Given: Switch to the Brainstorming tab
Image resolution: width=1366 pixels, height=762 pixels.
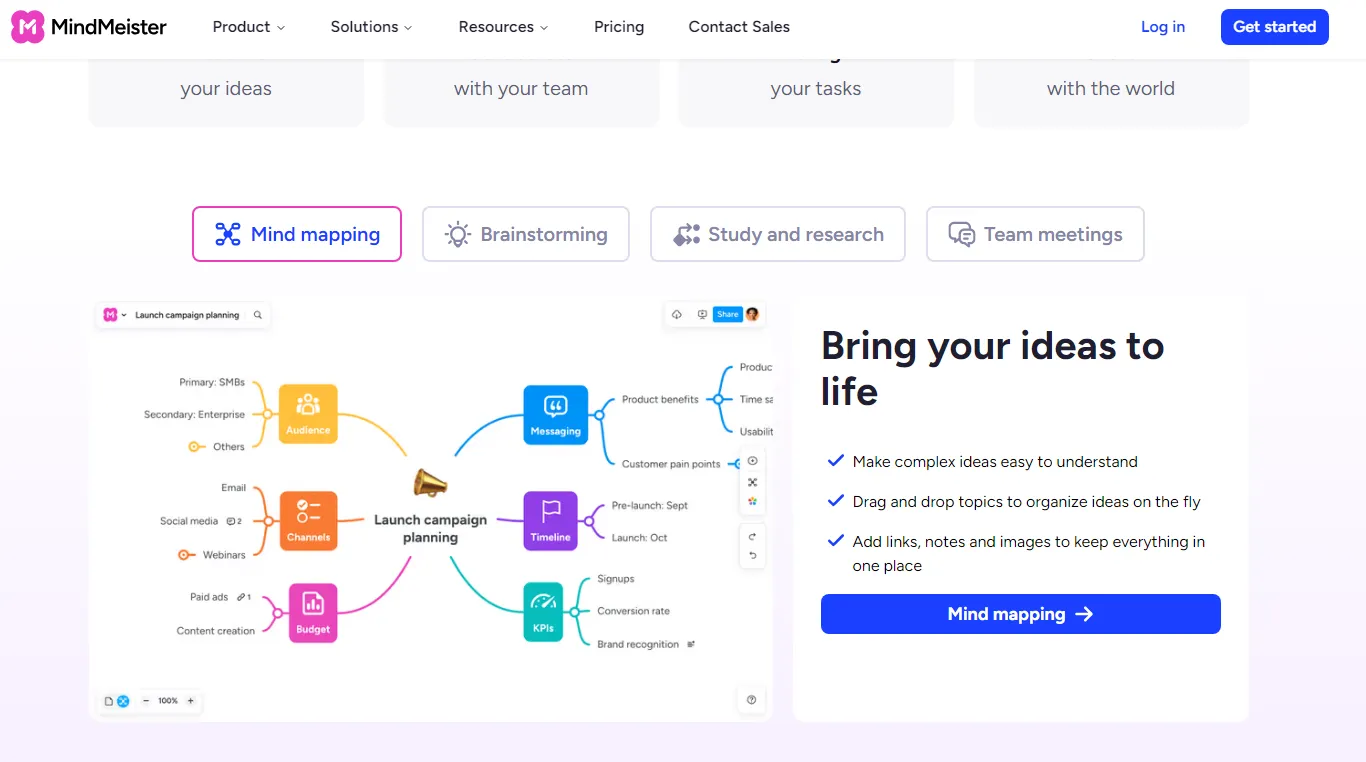Looking at the screenshot, I should pyautogui.click(x=526, y=234).
